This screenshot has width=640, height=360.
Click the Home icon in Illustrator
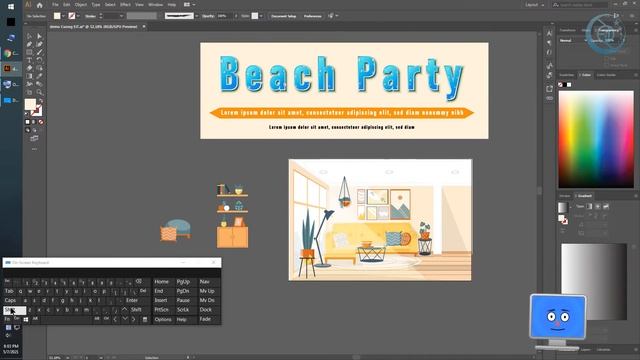40,5
